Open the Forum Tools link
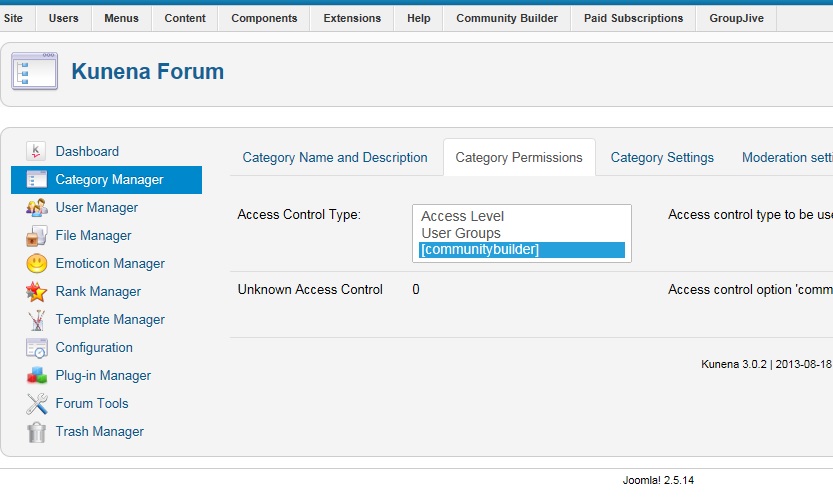 [x=92, y=403]
